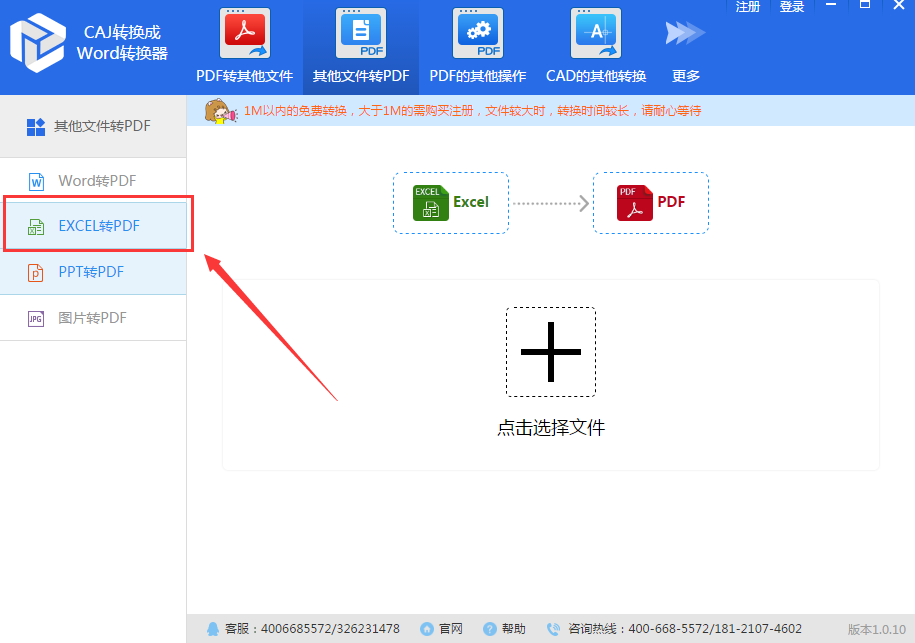Select PPT转PDF in the sidebar
This screenshot has width=915, height=643.
tap(93, 272)
